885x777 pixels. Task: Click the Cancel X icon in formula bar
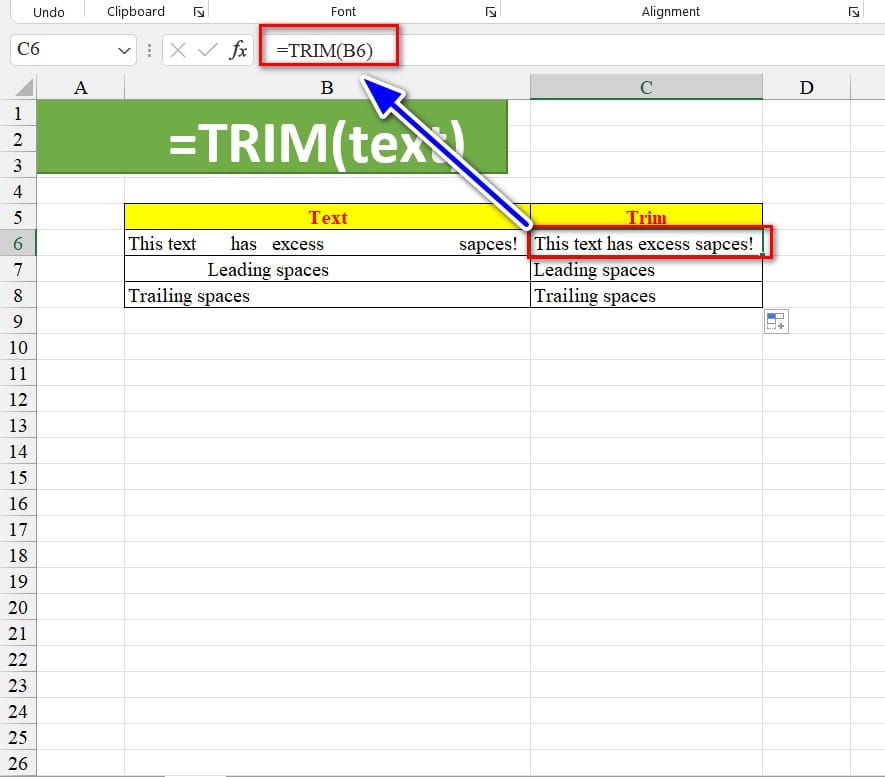178,50
